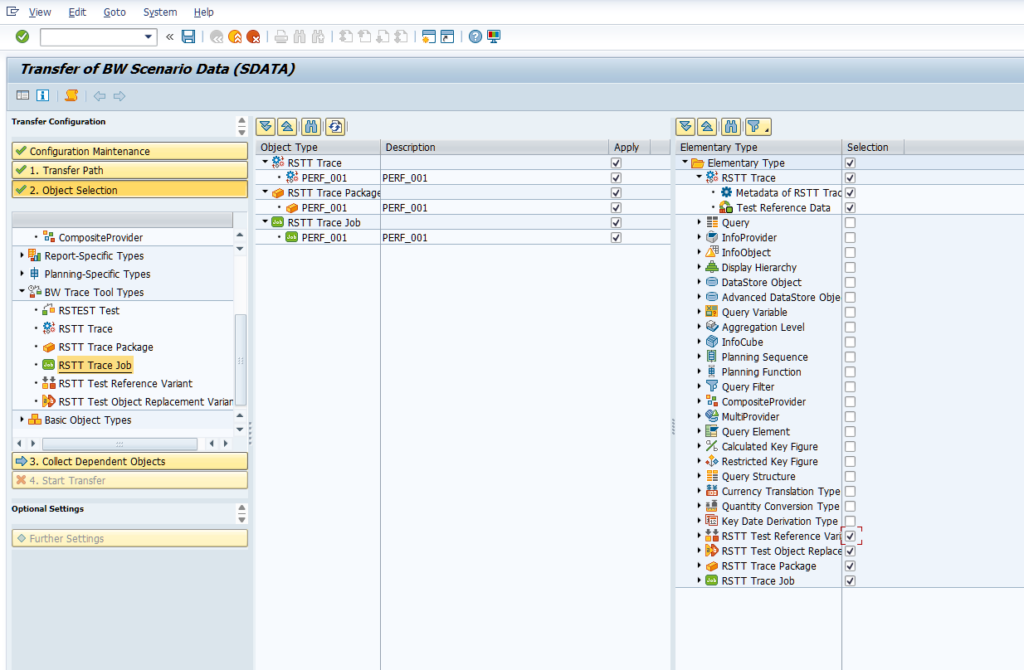Uncheck Apply checkbox for RSTT Trace Job row
Image resolution: width=1024 pixels, height=670 pixels.
pos(616,223)
